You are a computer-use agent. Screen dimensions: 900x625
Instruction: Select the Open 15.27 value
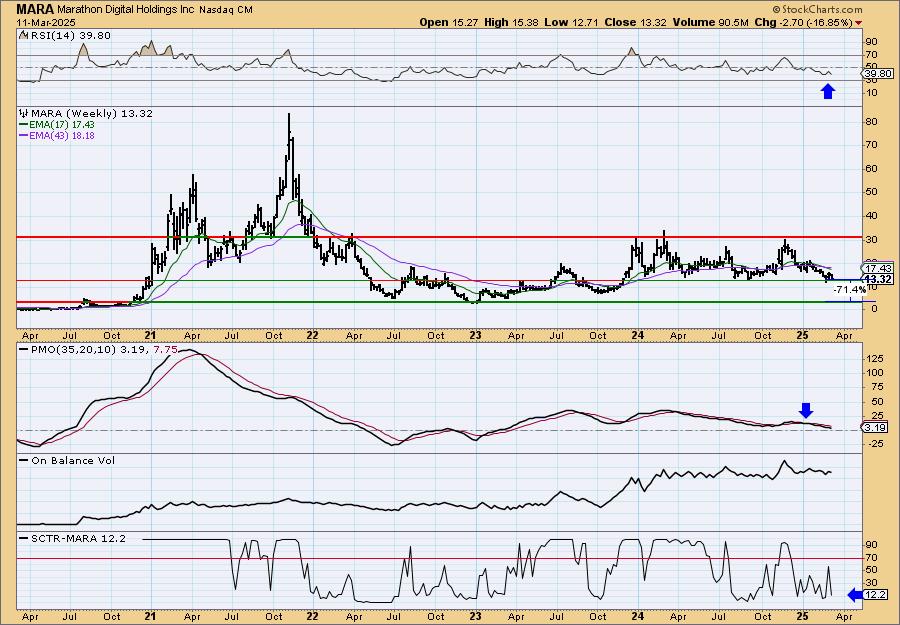(x=447, y=22)
